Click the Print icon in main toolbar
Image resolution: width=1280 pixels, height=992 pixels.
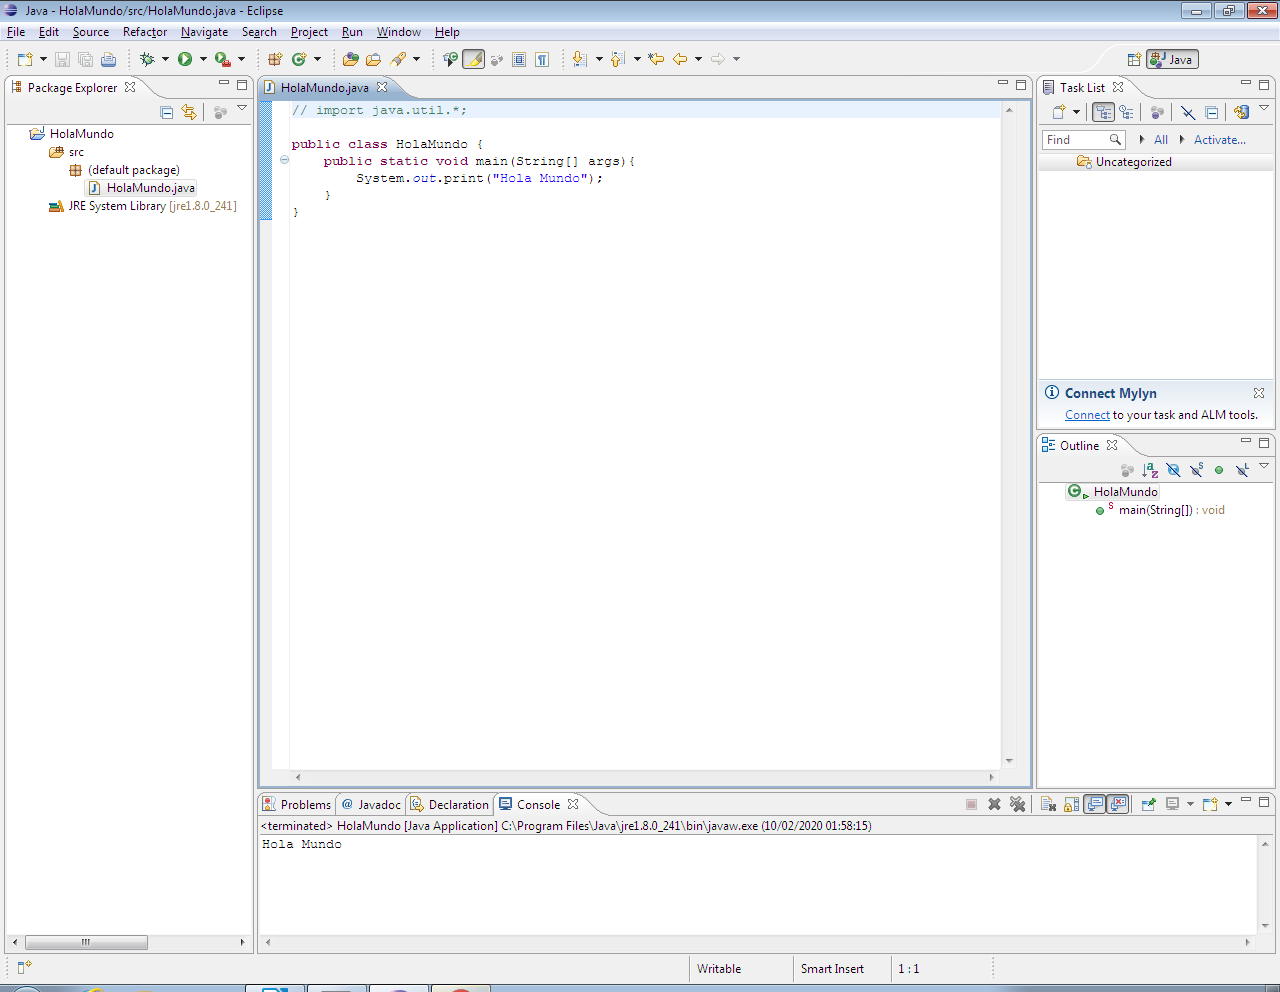109,59
